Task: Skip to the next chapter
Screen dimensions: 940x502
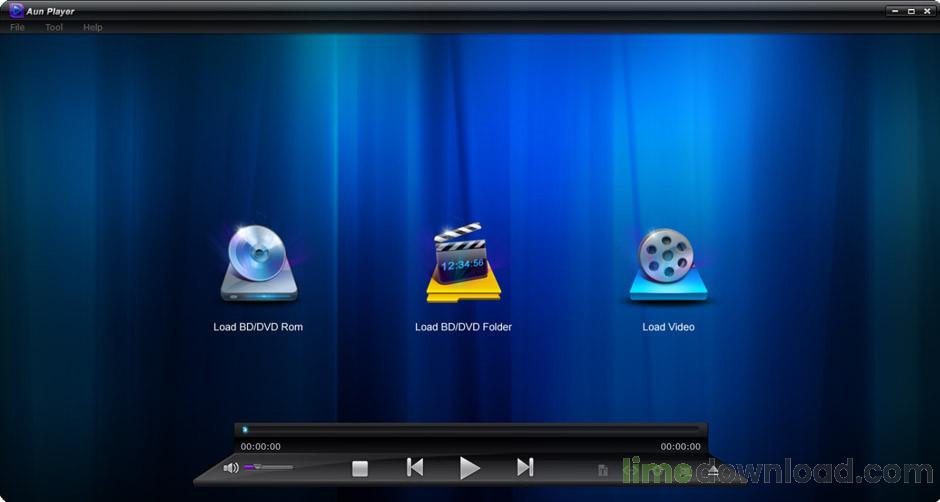Action: [525, 467]
